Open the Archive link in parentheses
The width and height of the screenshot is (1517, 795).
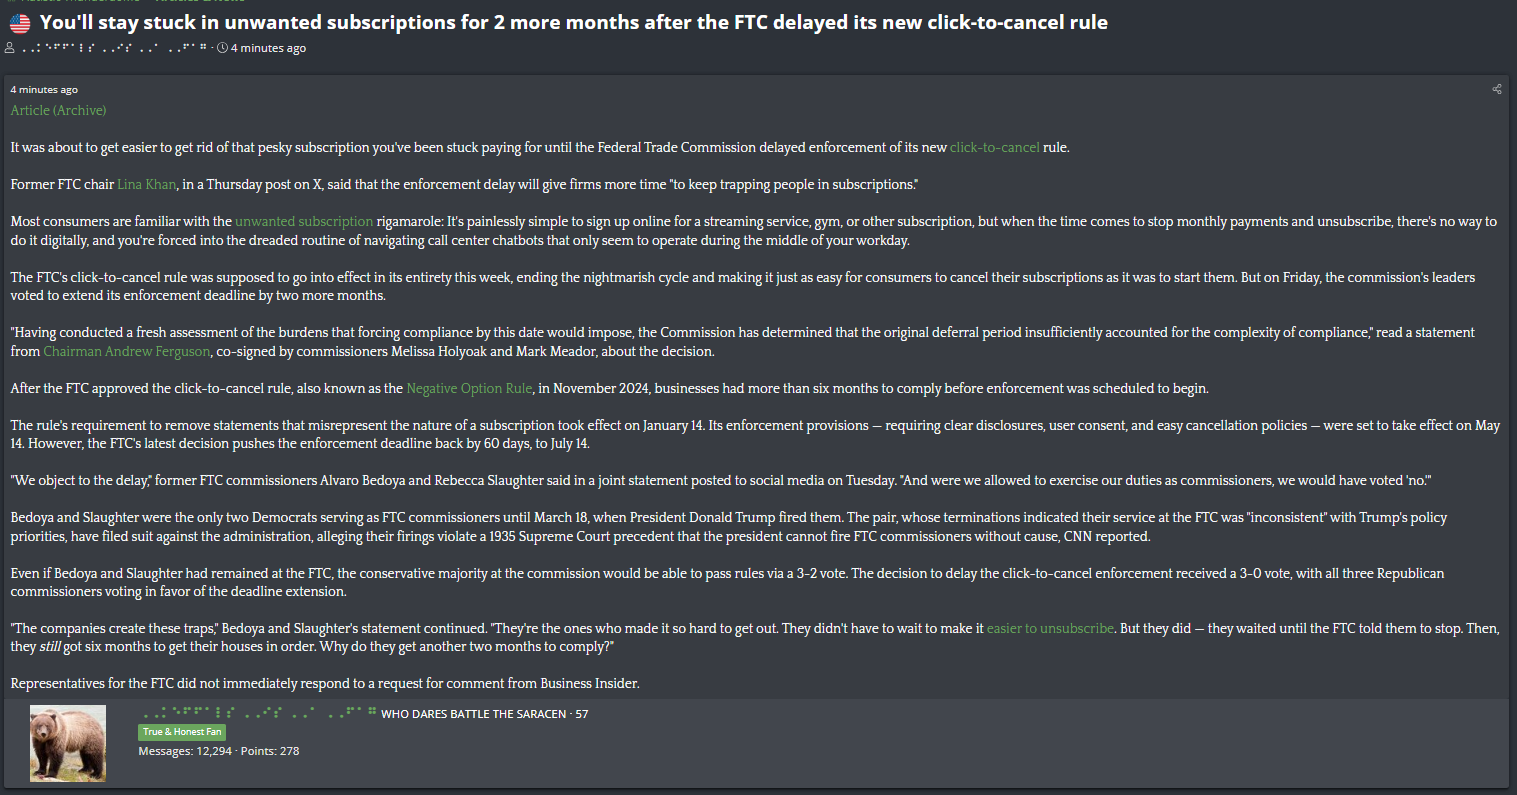point(80,110)
